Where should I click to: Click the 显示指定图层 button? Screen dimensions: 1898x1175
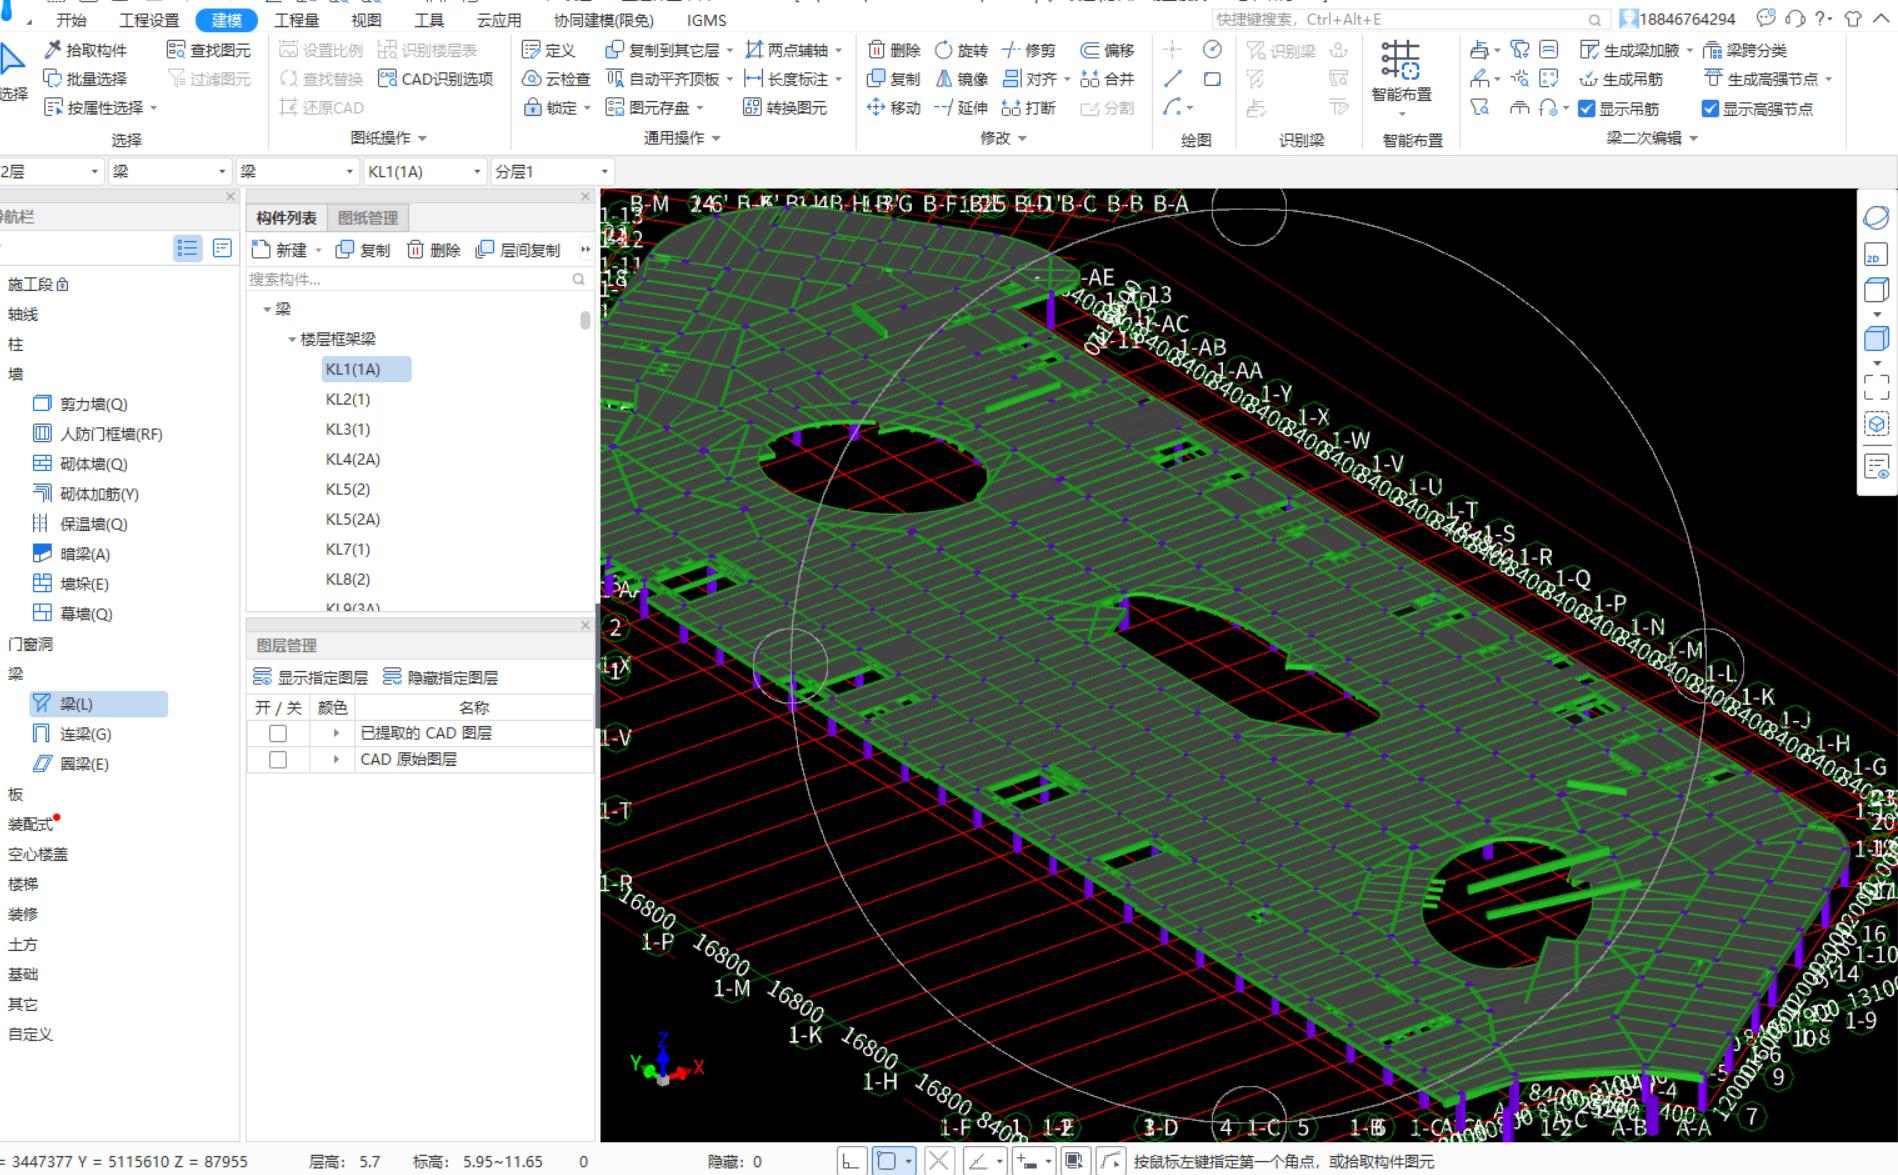tap(311, 678)
